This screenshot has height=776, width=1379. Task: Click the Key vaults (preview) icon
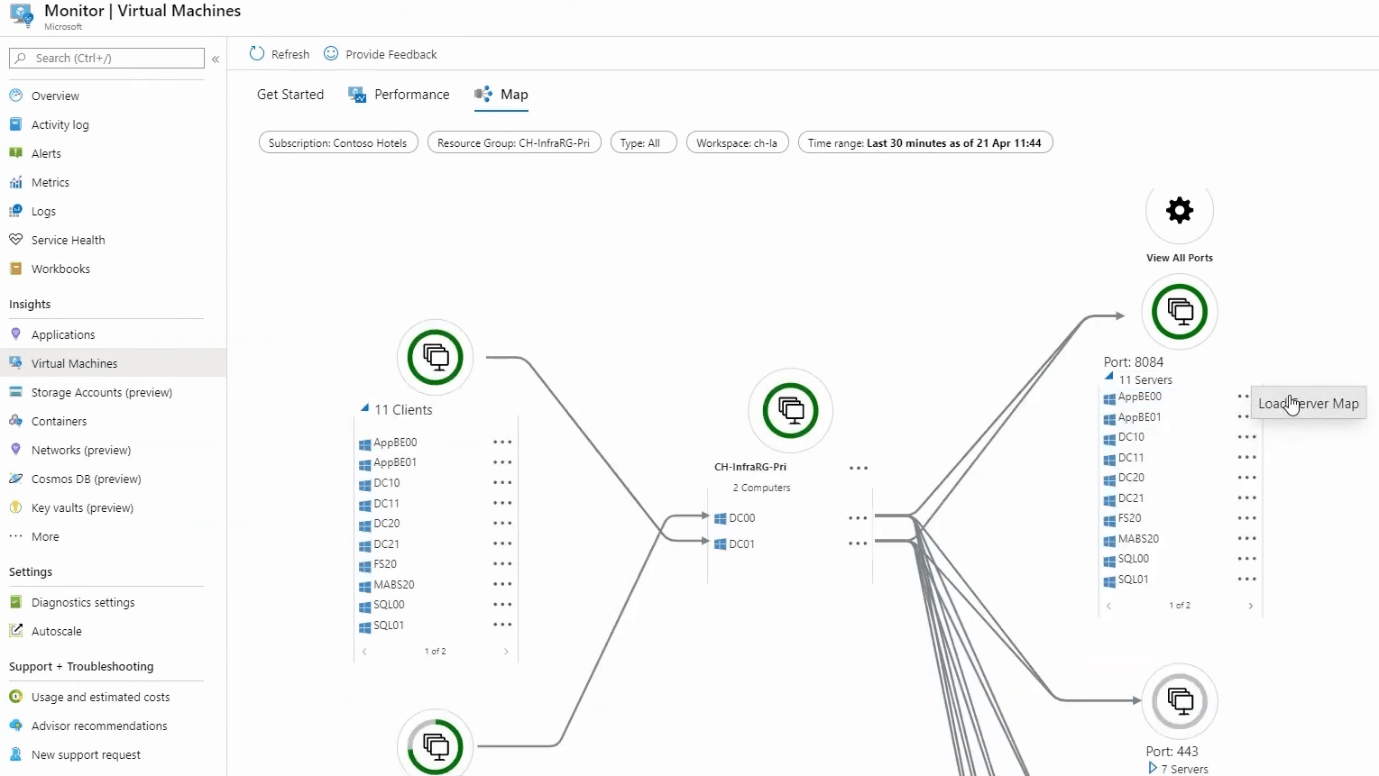[x=15, y=508]
